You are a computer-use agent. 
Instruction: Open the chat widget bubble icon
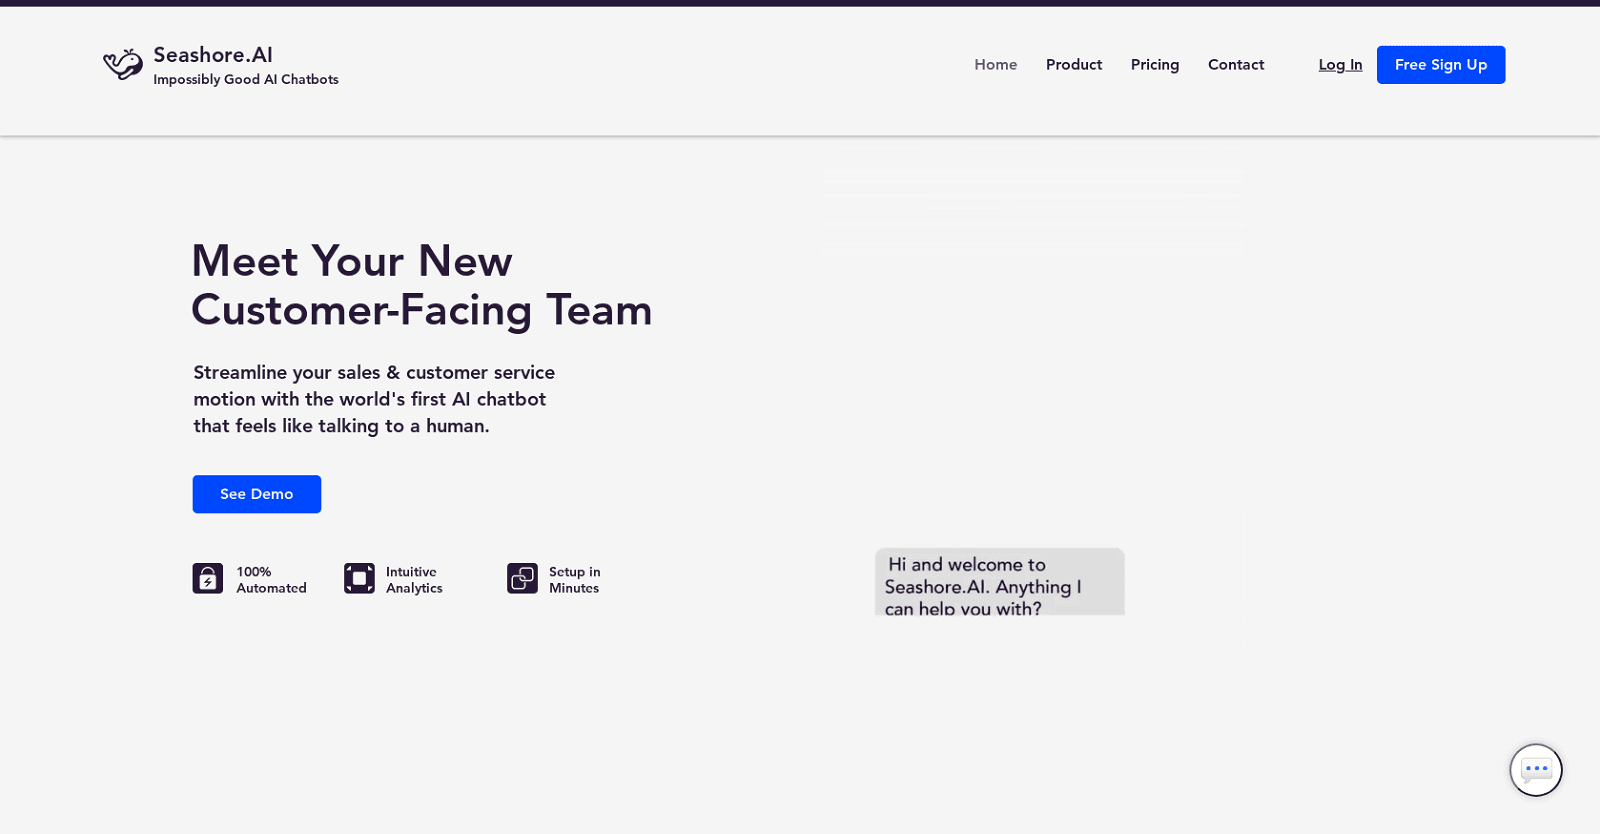(1535, 770)
